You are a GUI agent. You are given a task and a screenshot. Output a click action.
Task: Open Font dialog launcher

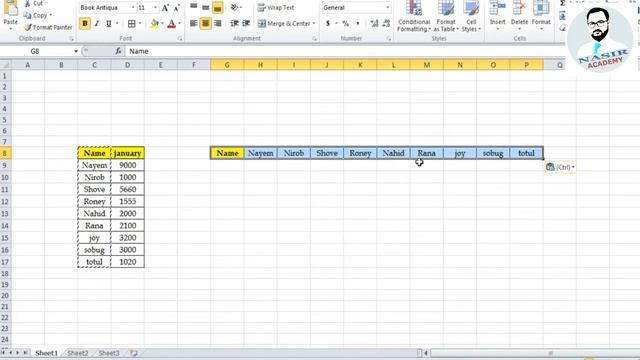pyautogui.click(x=180, y=38)
